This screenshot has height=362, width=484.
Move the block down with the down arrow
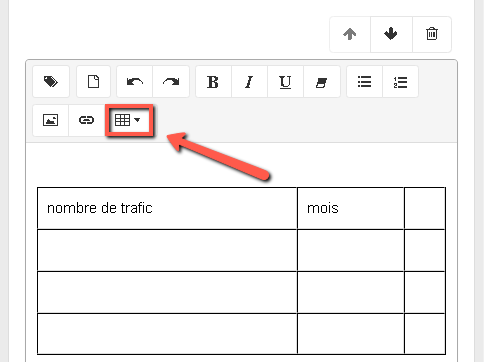pyautogui.click(x=391, y=34)
